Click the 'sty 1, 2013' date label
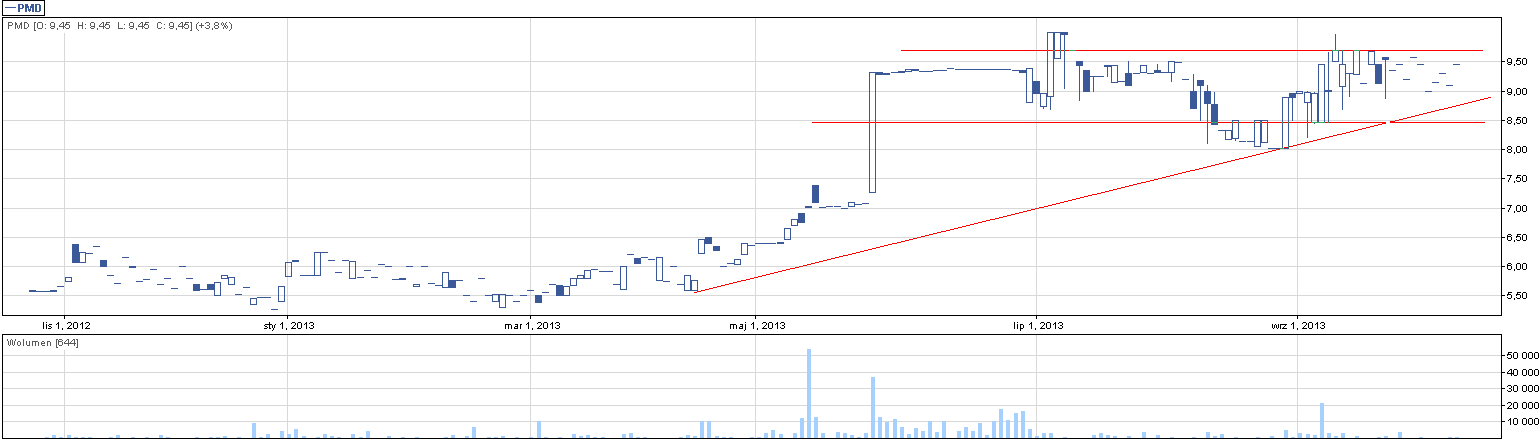The width and height of the screenshot is (1540, 442). coord(288,325)
